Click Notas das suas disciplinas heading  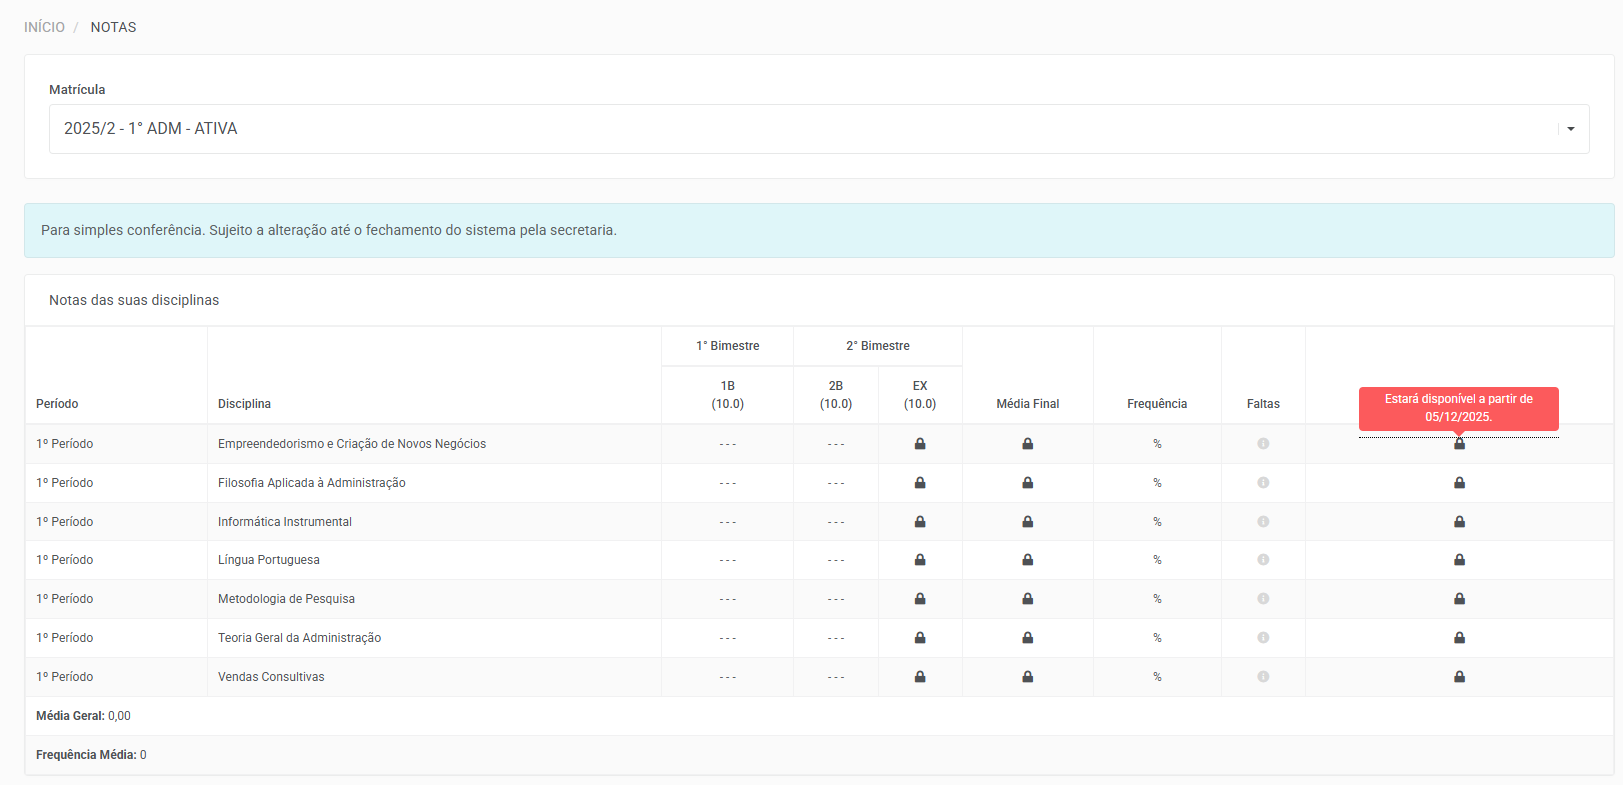point(134,300)
